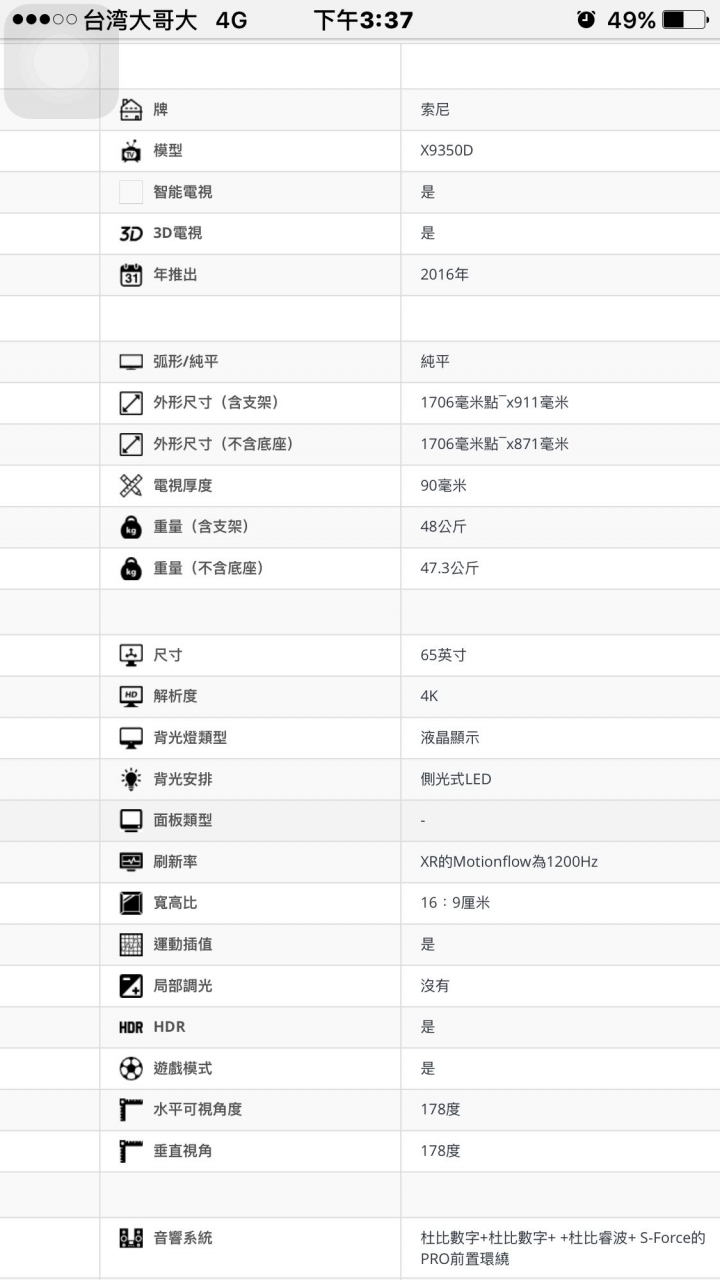This screenshot has height=1280, width=720.
Task: Tap the speaker icon beside 音響系統
Action: click(131, 1238)
